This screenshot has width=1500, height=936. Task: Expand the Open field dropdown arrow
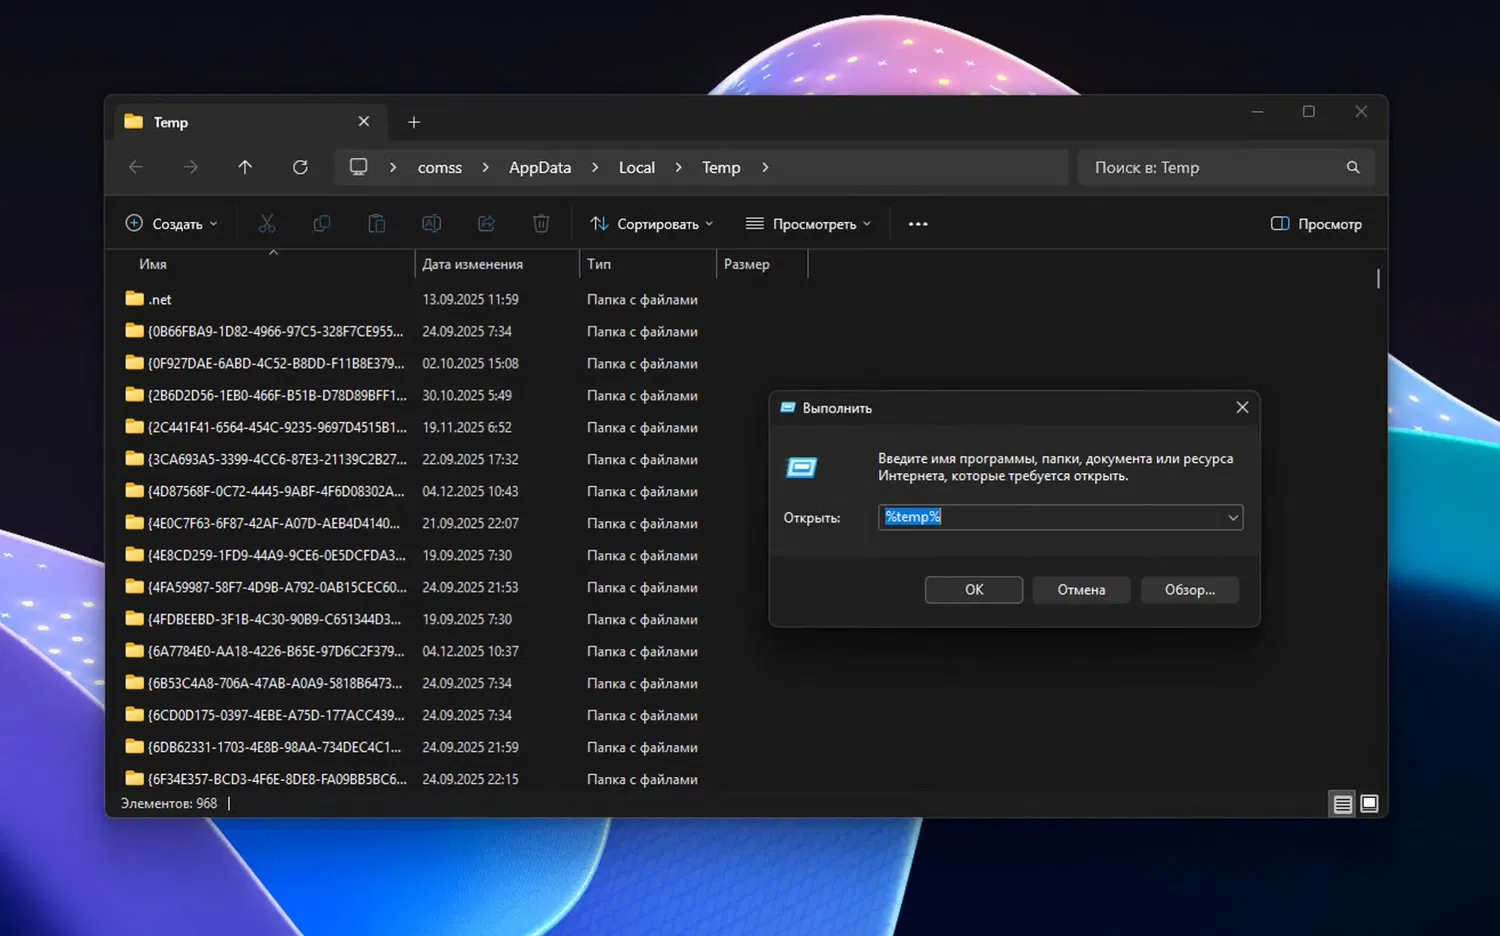pos(1233,518)
